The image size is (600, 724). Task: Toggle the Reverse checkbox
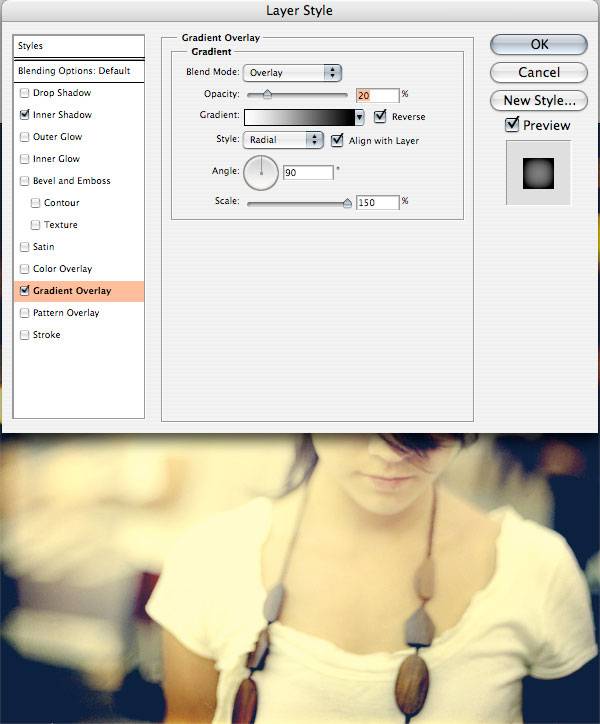point(380,117)
